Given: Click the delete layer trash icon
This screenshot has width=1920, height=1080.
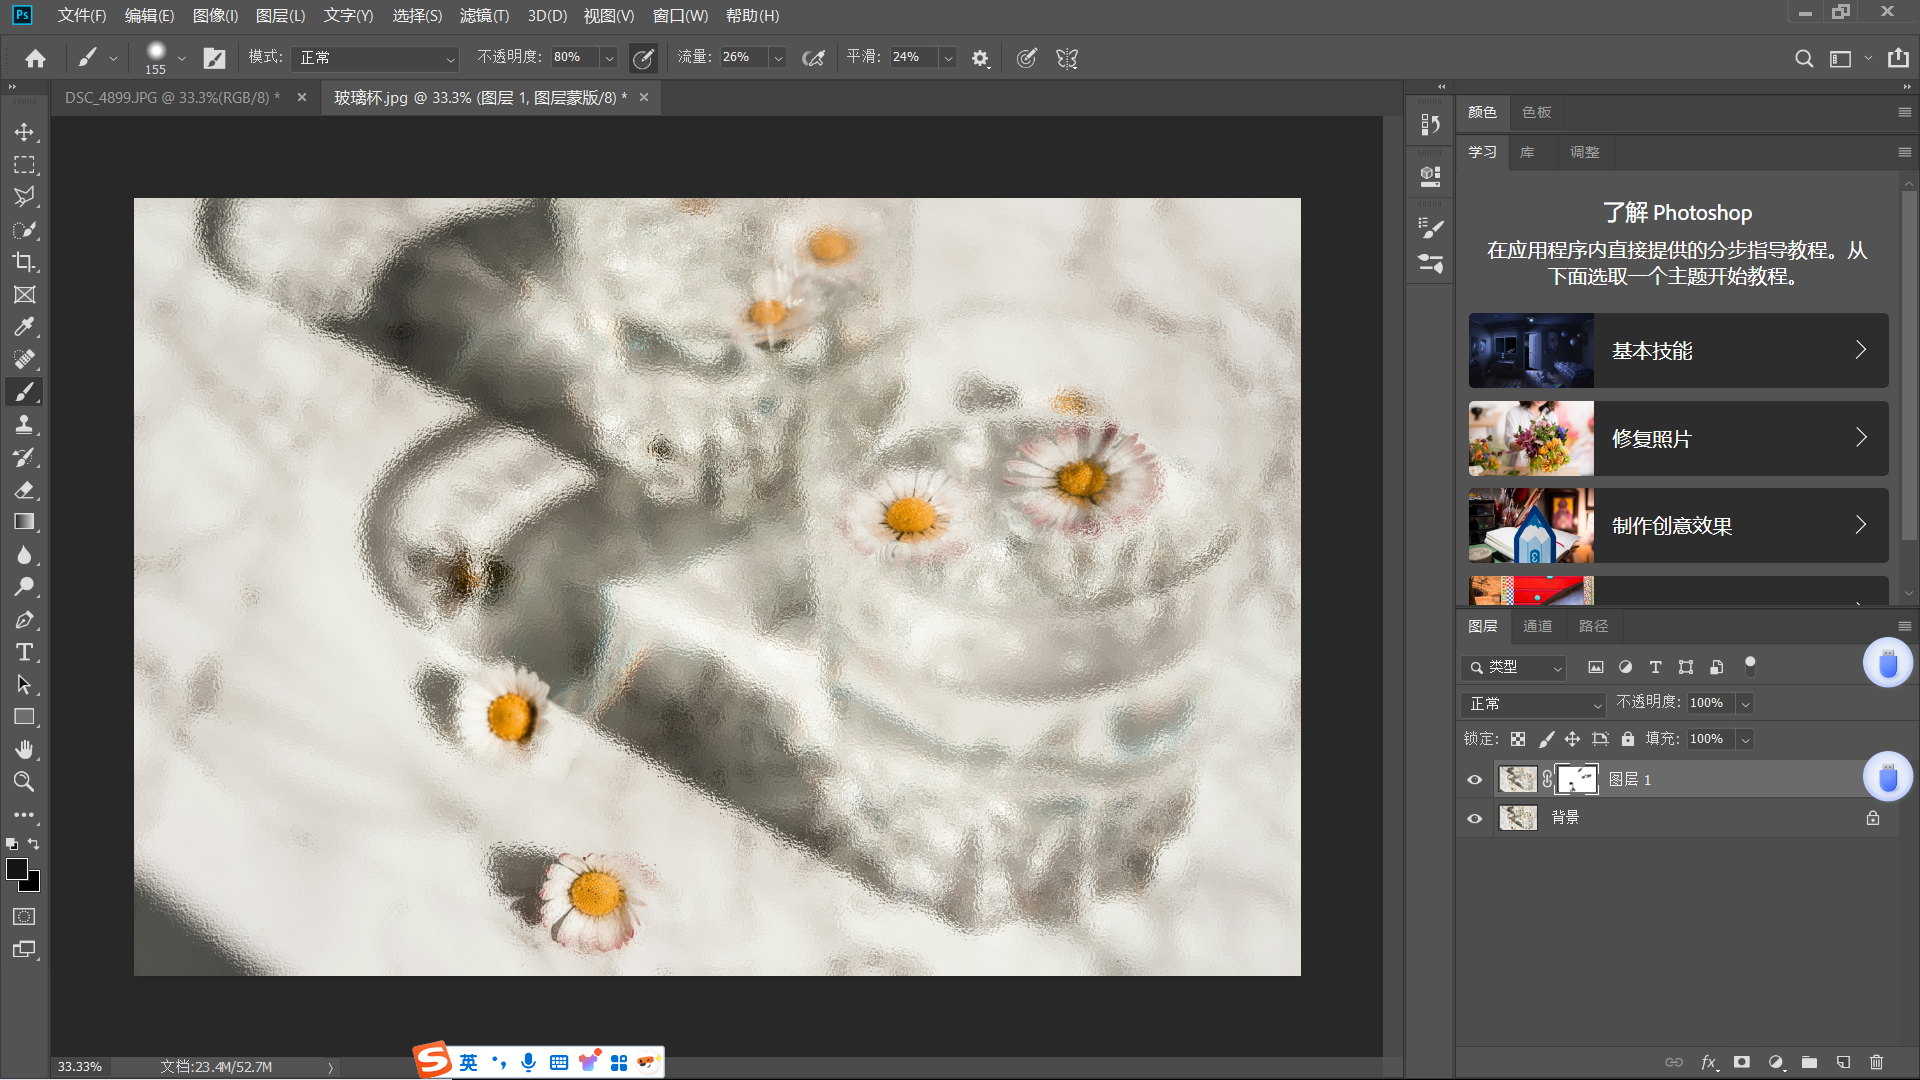Looking at the screenshot, I should (1876, 1062).
